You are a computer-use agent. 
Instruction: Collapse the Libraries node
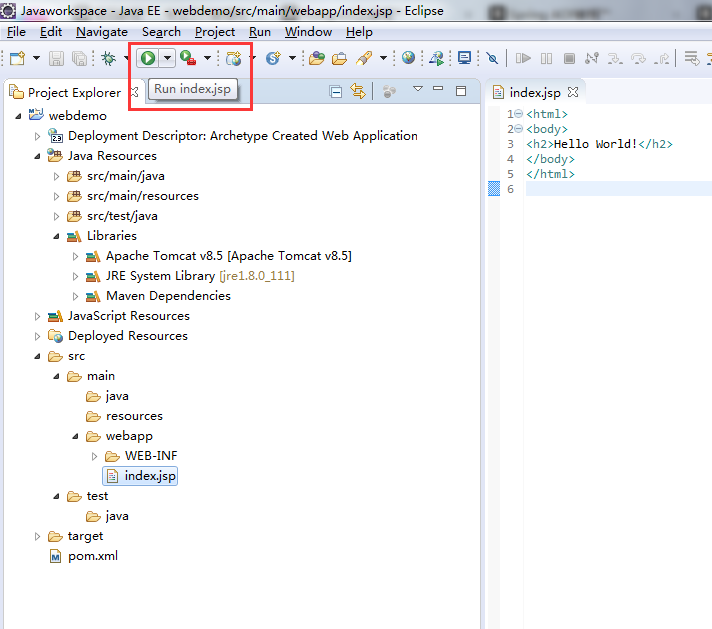(x=56, y=236)
